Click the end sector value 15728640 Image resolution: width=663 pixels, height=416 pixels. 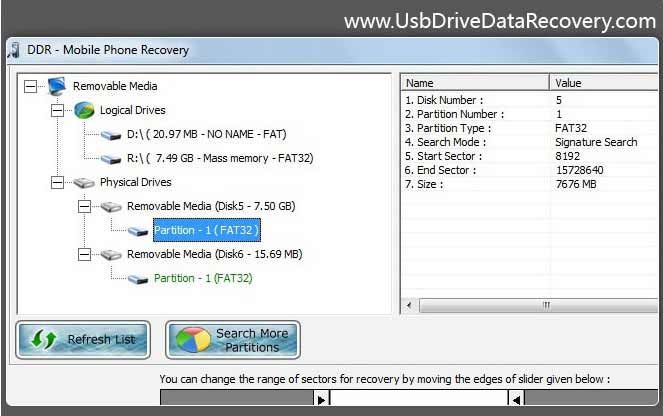tap(579, 170)
